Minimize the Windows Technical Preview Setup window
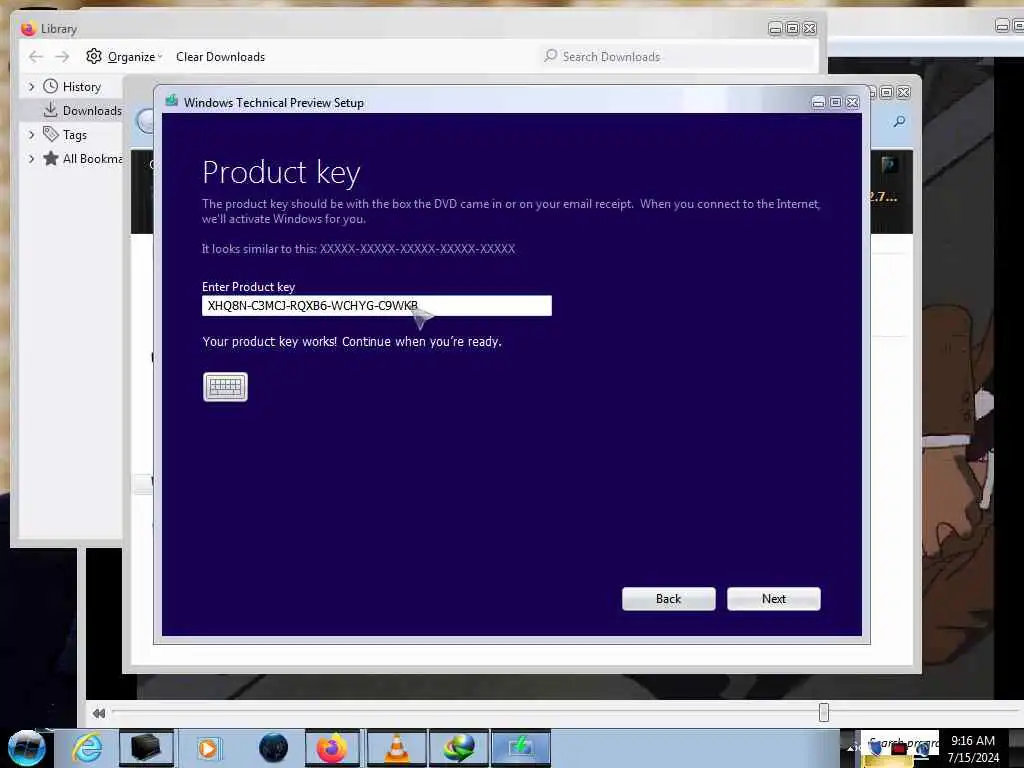The height and width of the screenshot is (768, 1024). tap(818, 103)
